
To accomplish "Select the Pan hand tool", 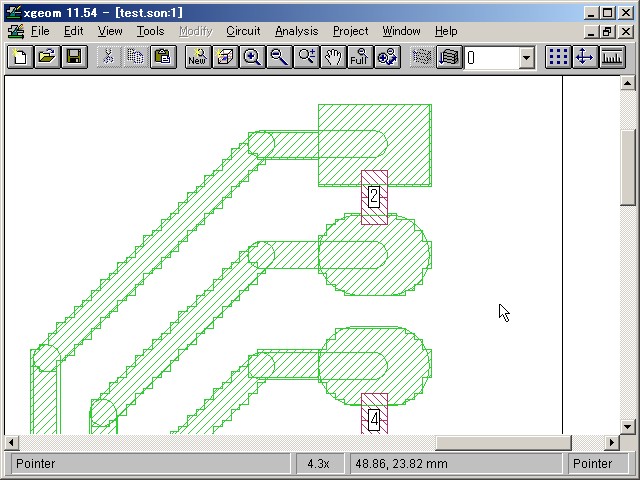I will [x=333, y=57].
